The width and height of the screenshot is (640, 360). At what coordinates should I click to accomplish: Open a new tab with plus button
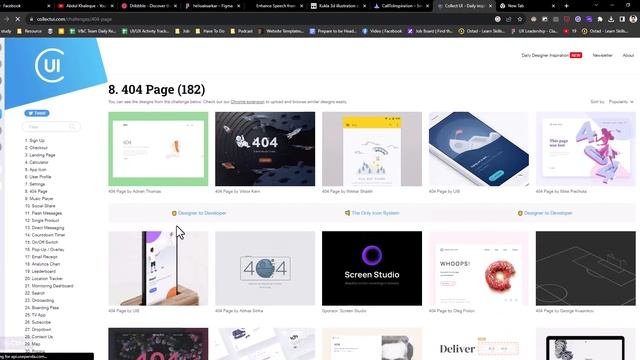(x=566, y=6)
